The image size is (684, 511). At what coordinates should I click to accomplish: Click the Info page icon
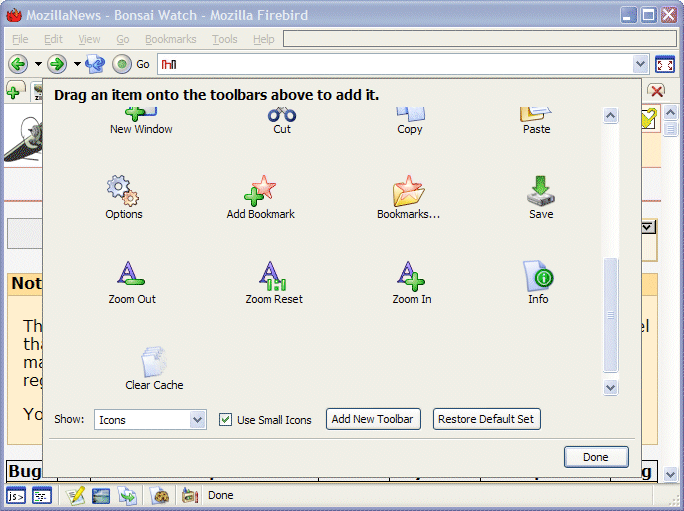(538, 275)
